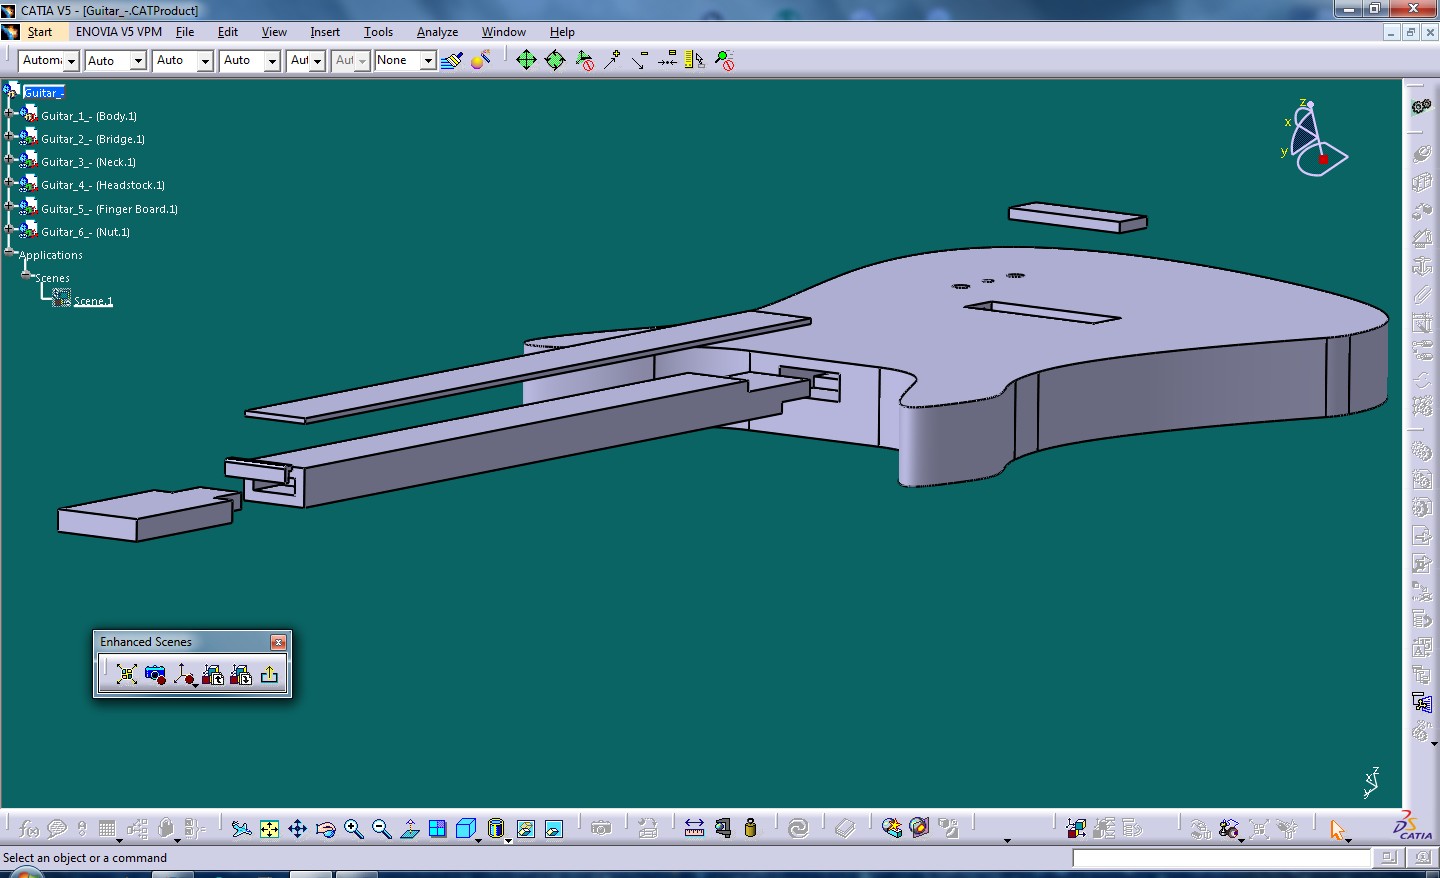Select Guitar_1_ (Body.1) tree label

coord(89,116)
